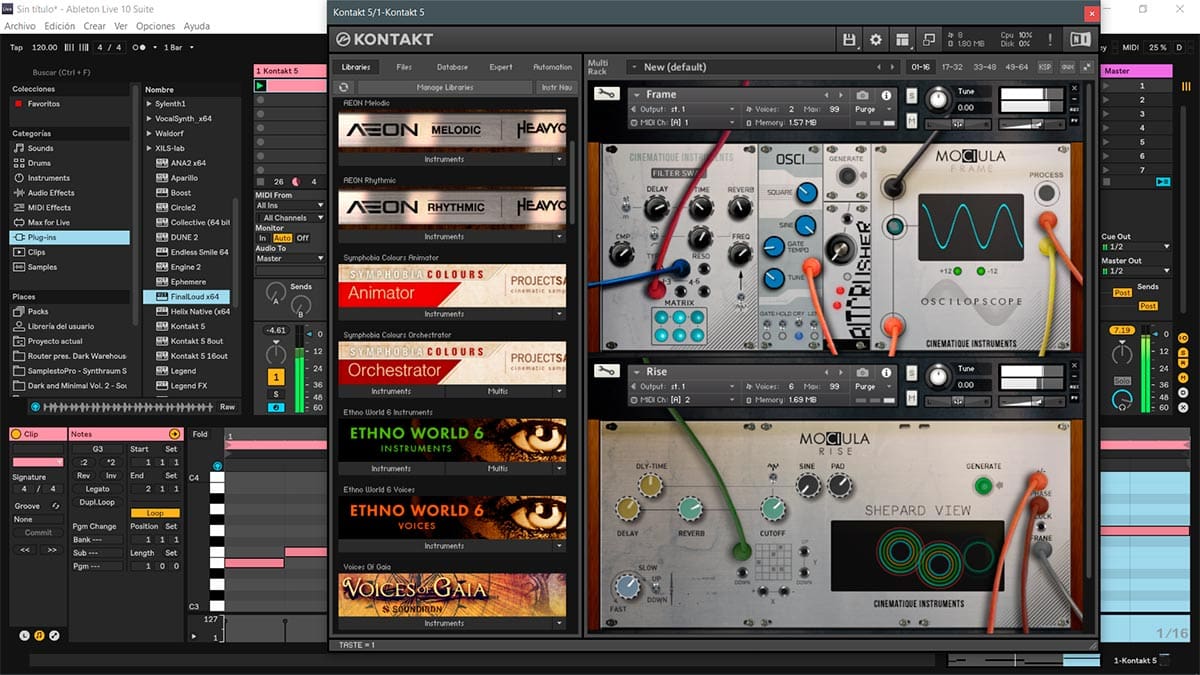The height and width of the screenshot is (675, 1200).
Task: Click the Clip panel circle icon
Action: [x=17, y=434]
